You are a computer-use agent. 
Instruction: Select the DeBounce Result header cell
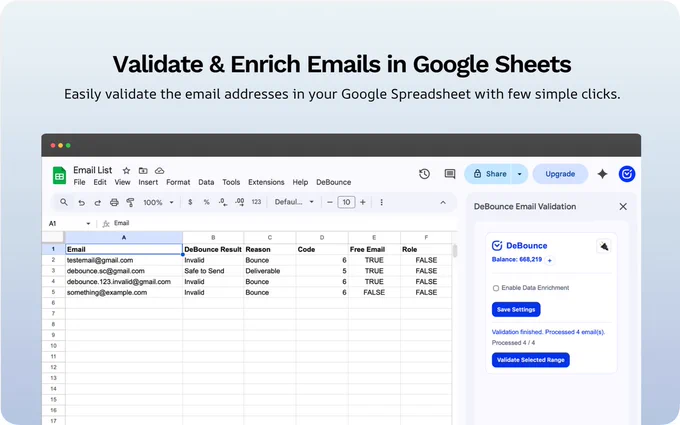tap(213, 249)
